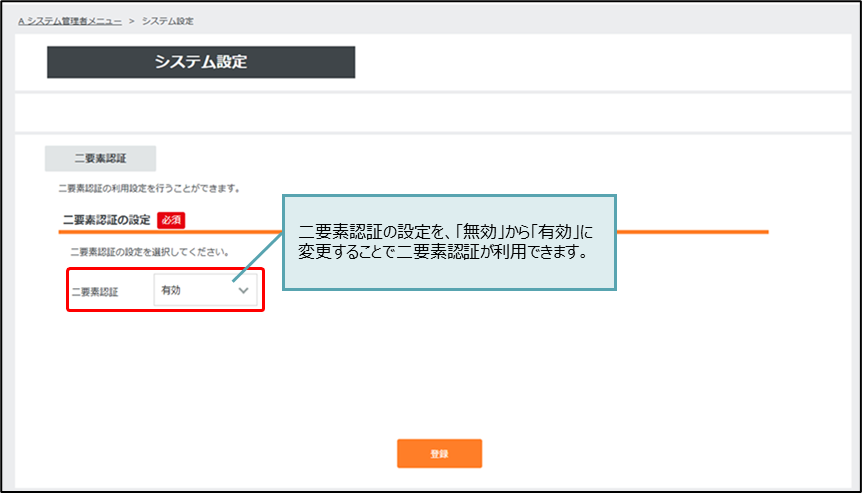Select the 二要素認証 tab
The image size is (862, 493).
[100, 159]
